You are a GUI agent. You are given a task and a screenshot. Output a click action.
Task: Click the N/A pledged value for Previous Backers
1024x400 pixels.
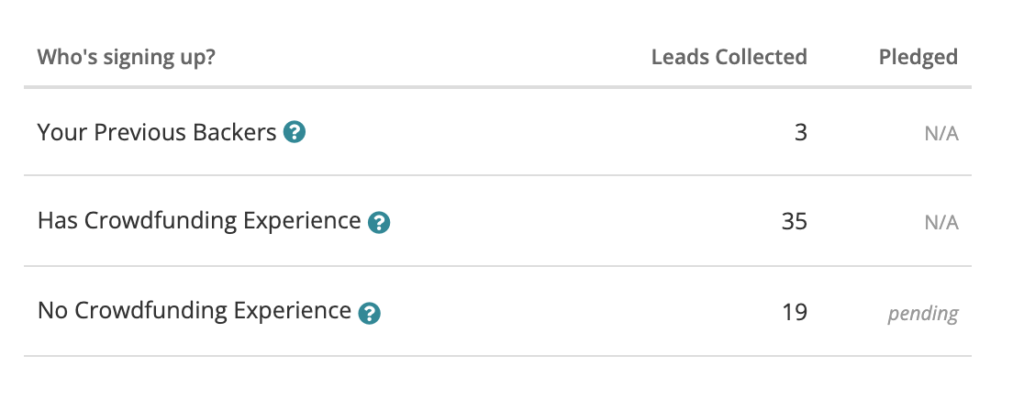[x=941, y=134]
